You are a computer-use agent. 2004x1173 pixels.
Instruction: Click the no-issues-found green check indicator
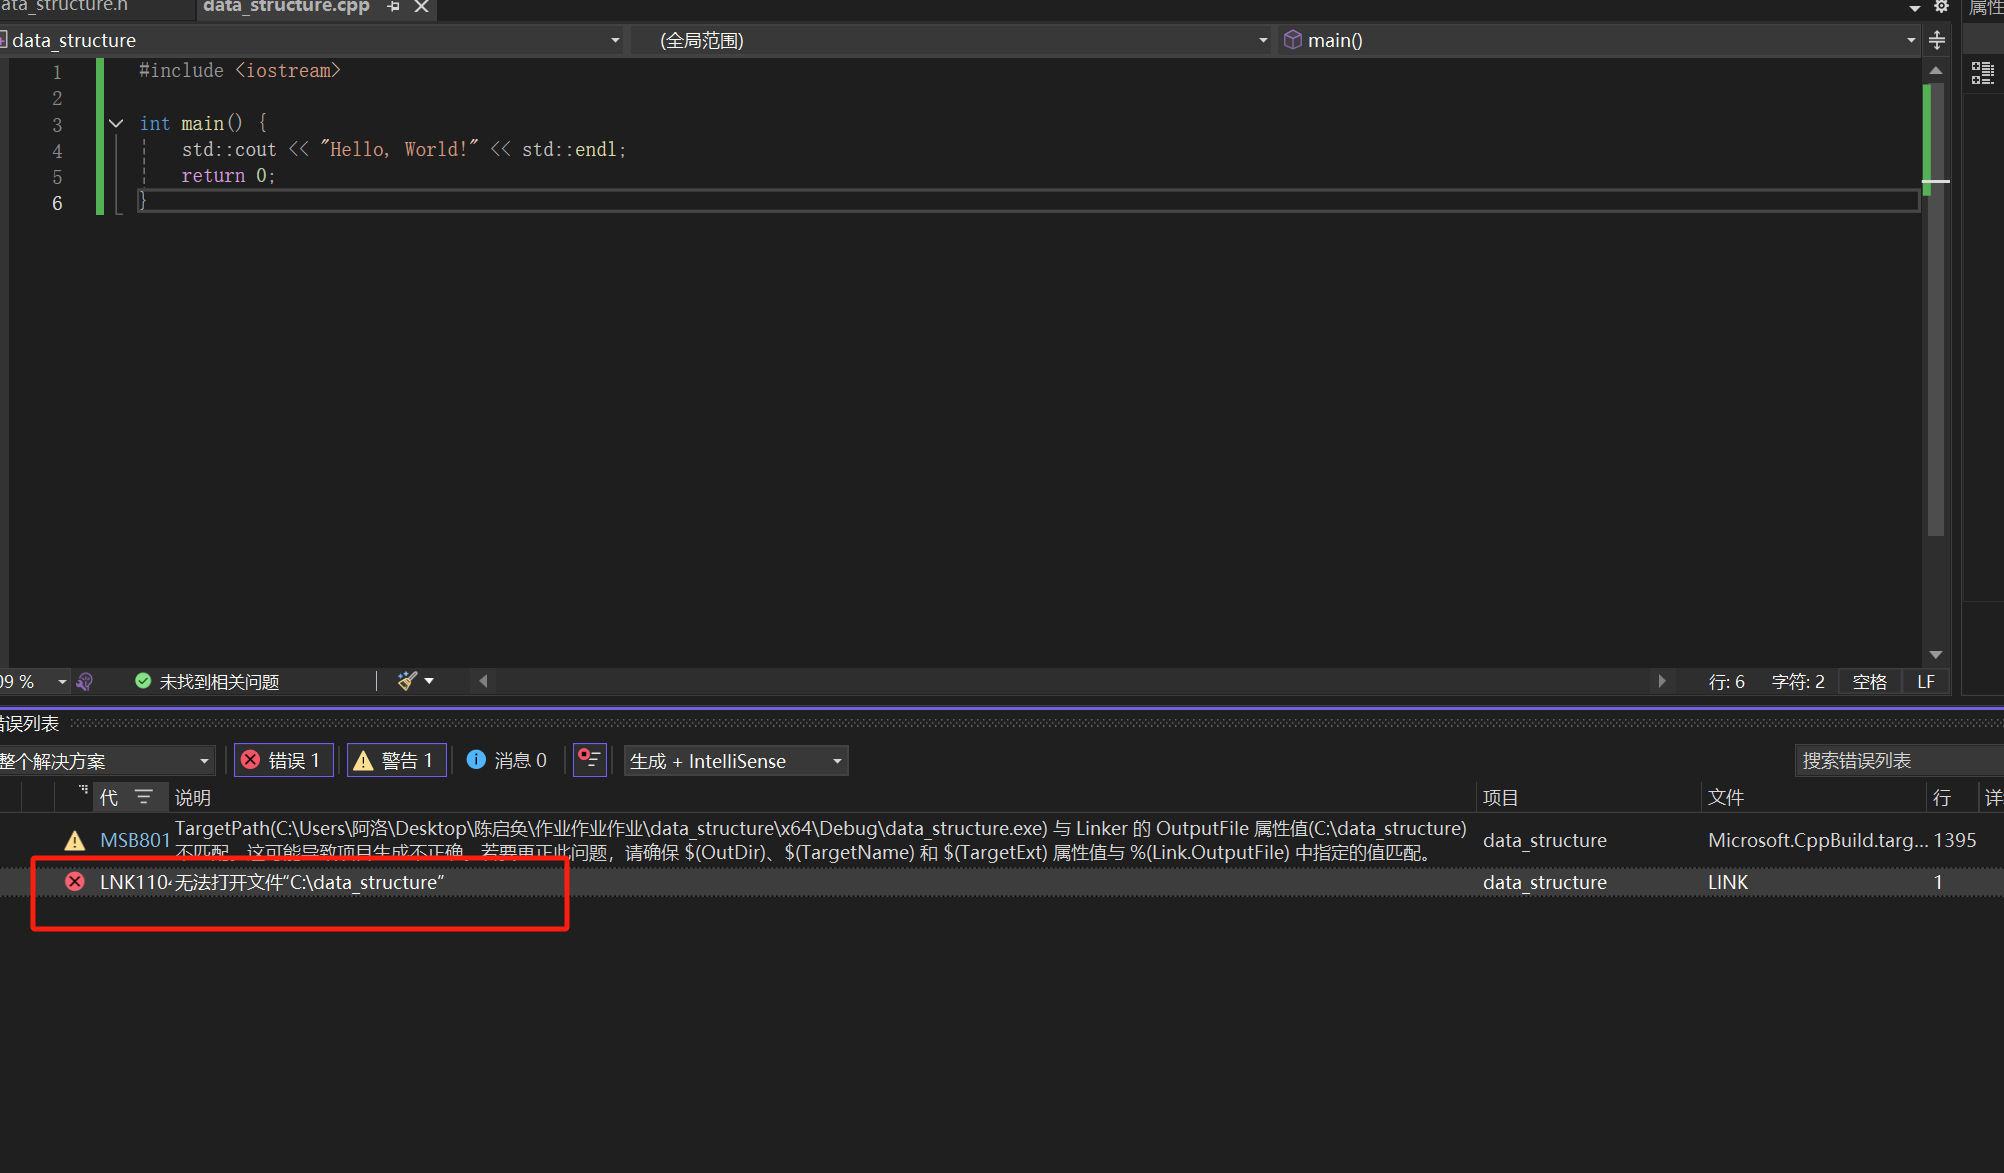tap(143, 681)
